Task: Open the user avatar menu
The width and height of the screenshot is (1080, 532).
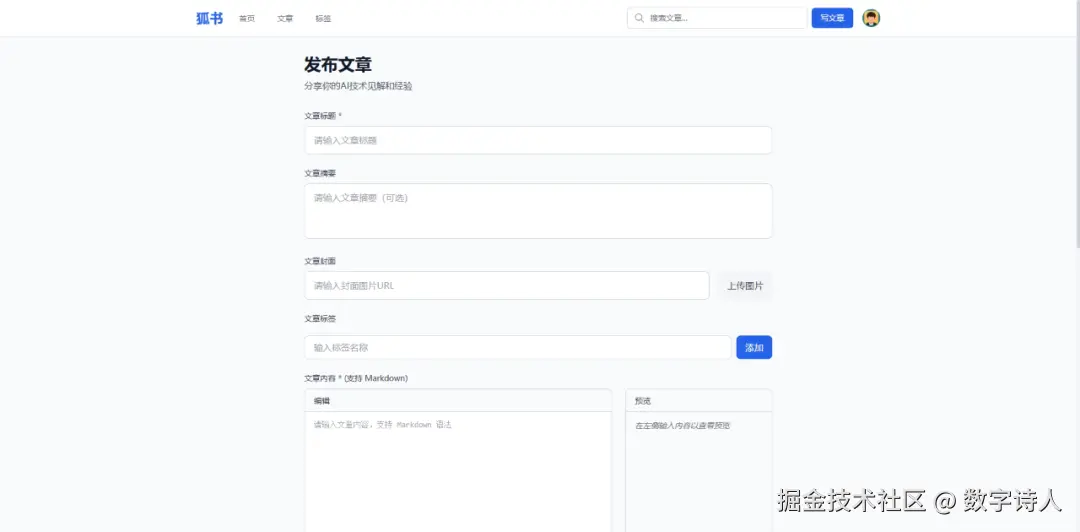Action: 871,18
